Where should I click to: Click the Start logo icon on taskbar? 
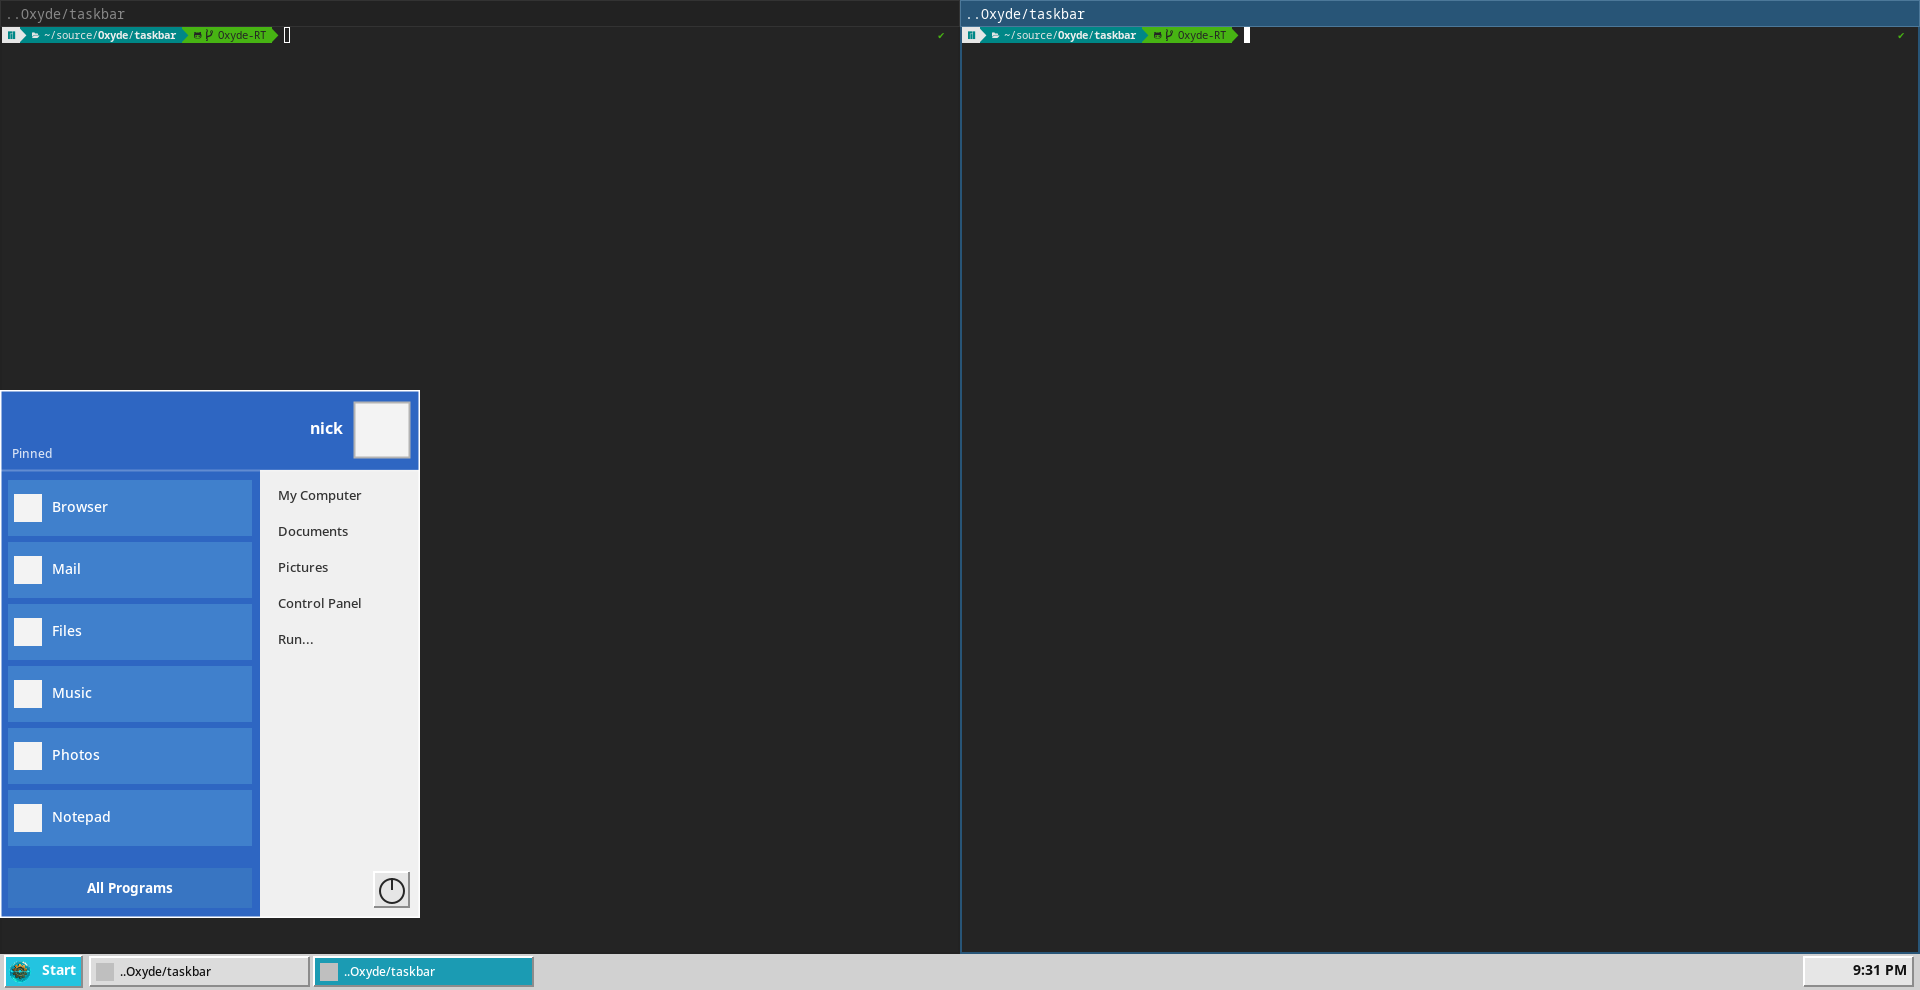coord(19,970)
